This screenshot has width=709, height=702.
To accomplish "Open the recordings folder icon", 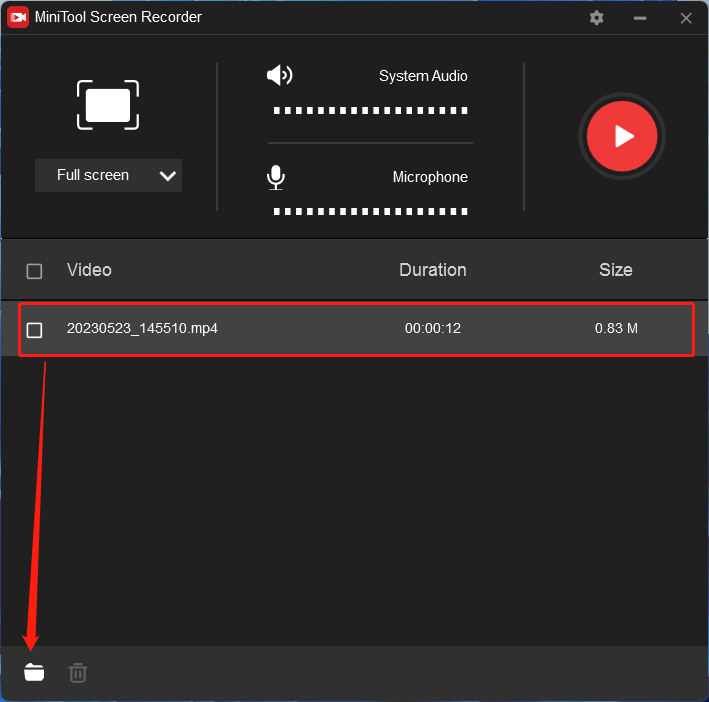I will [34, 672].
